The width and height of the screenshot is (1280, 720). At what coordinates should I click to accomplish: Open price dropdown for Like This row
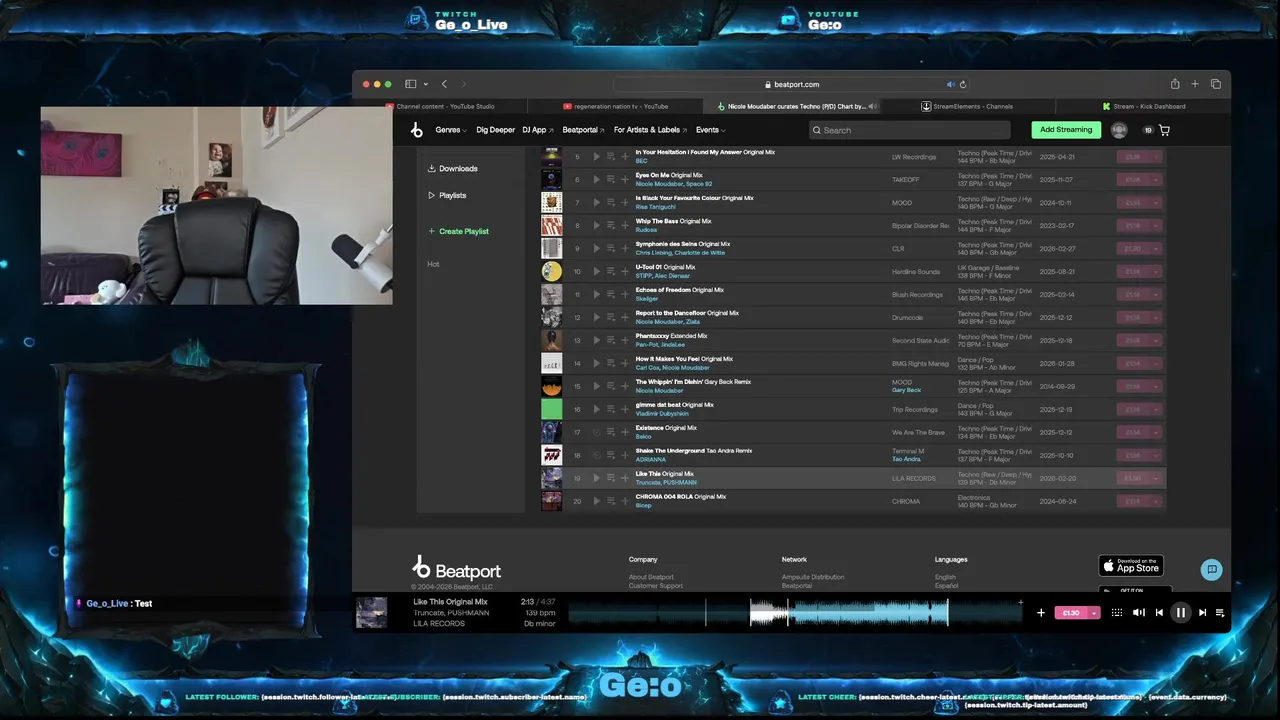pyautogui.click(x=1156, y=478)
